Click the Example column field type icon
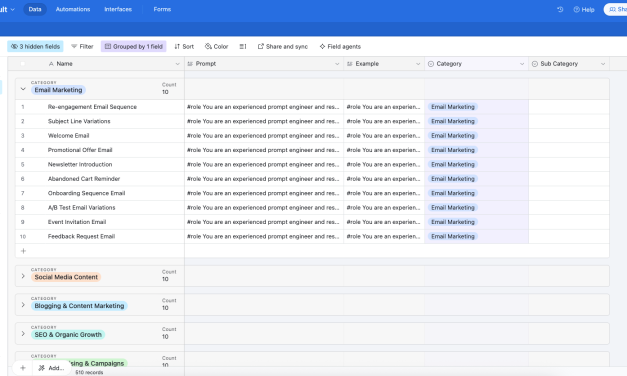Image resolution: width=627 pixels, height=376 pixels. pos(349,64)
